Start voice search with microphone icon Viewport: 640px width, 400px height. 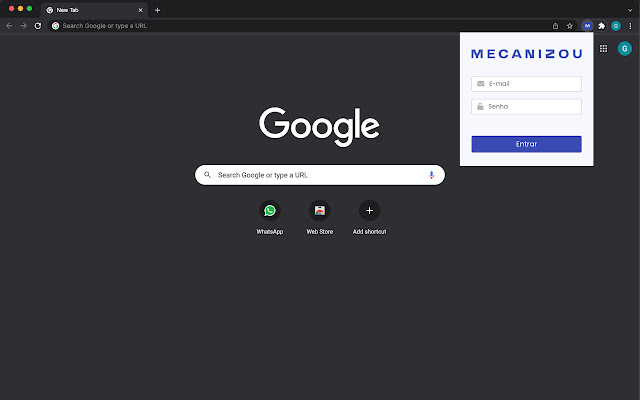[x=431, y=175]
